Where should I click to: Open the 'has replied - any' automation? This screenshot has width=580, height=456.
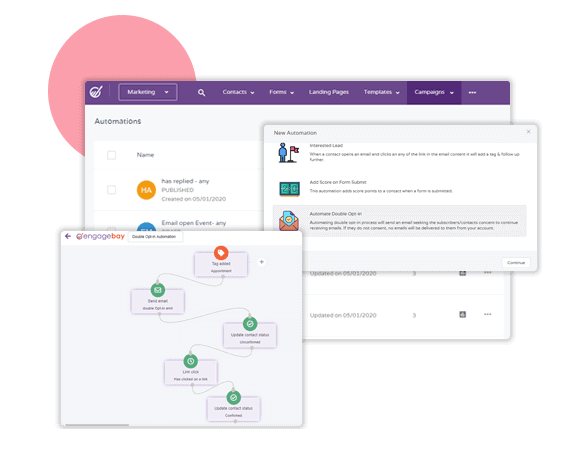pyautogui.click(x=185, y=181)
